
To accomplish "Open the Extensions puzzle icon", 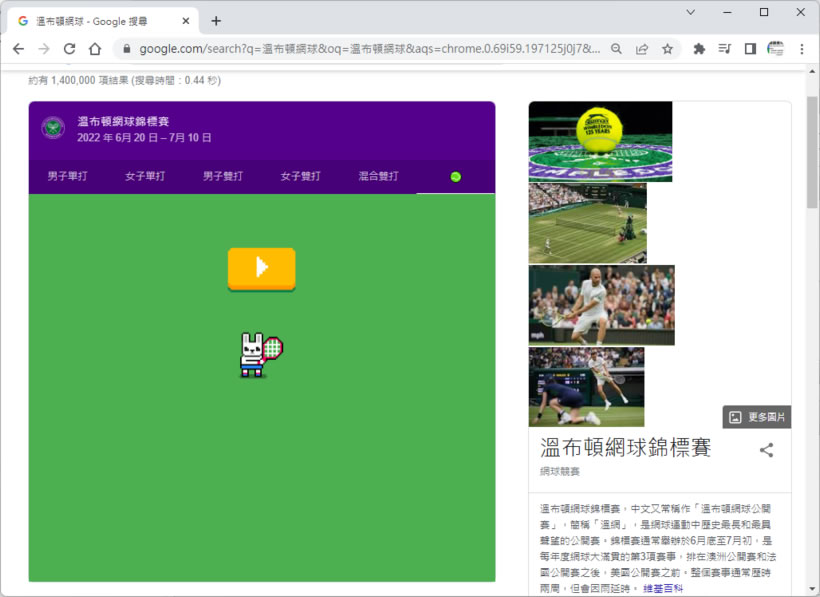I will (x=699, y=49).
